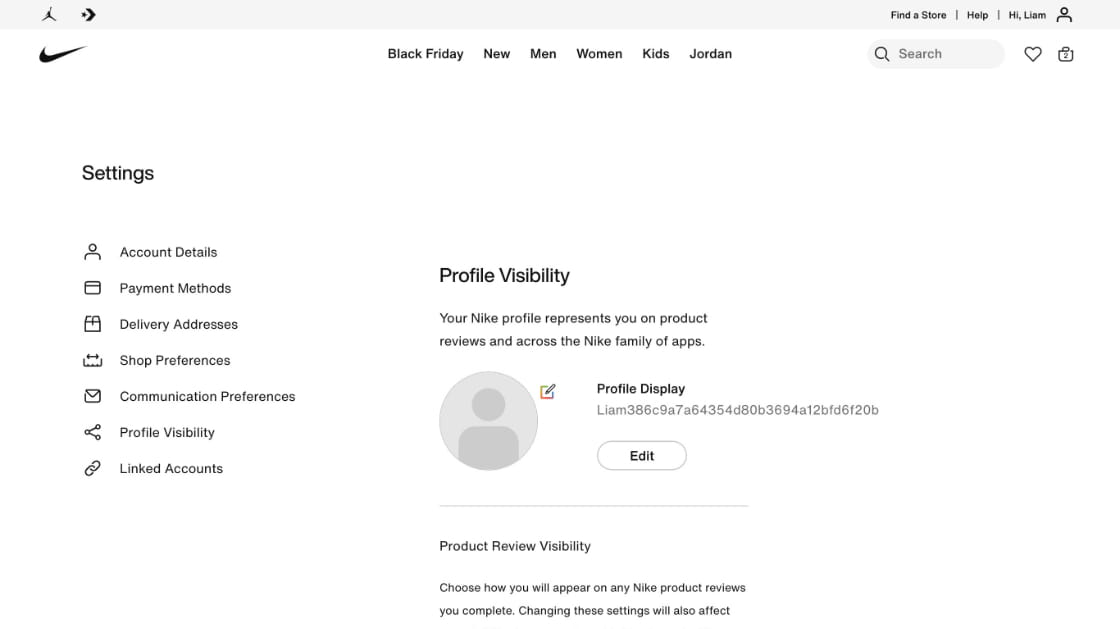
Task: Click the pencil icon to edit profile photo
Action: pos(548,391)
